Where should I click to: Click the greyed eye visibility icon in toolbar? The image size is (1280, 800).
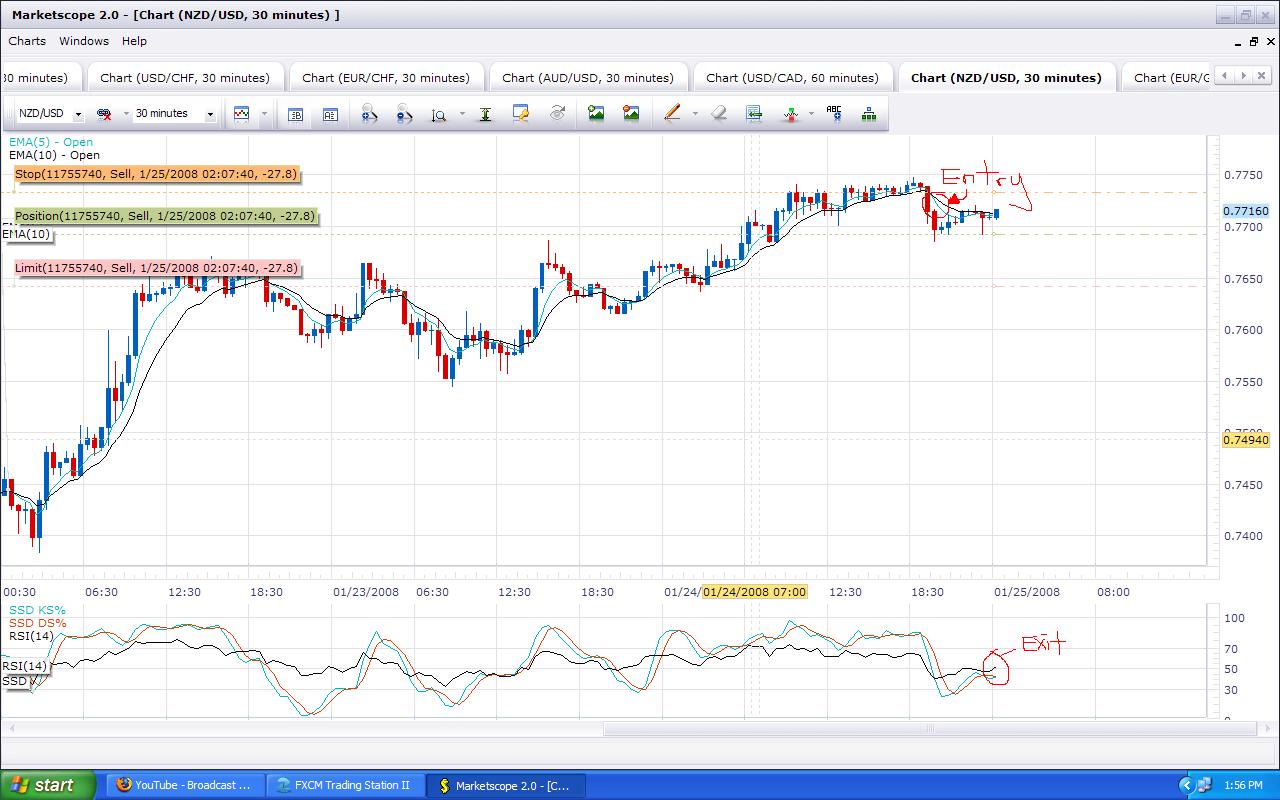coord(557,114)
